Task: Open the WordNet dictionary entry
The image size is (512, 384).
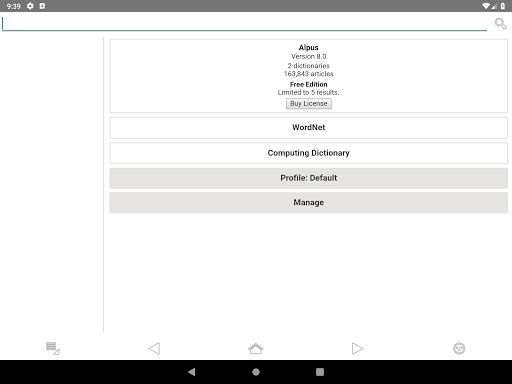Action: pyautogui.click(x=309, y=128)
